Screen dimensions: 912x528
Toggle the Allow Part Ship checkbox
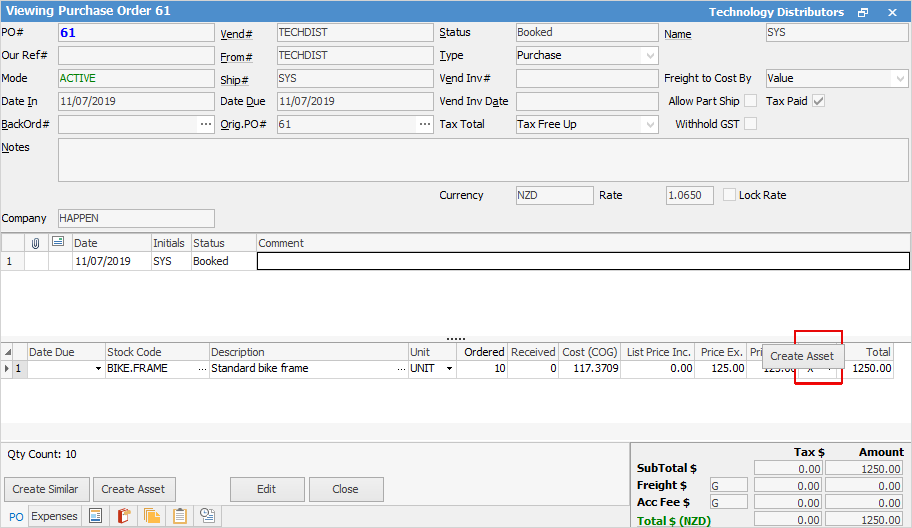(x=751, y=101)
